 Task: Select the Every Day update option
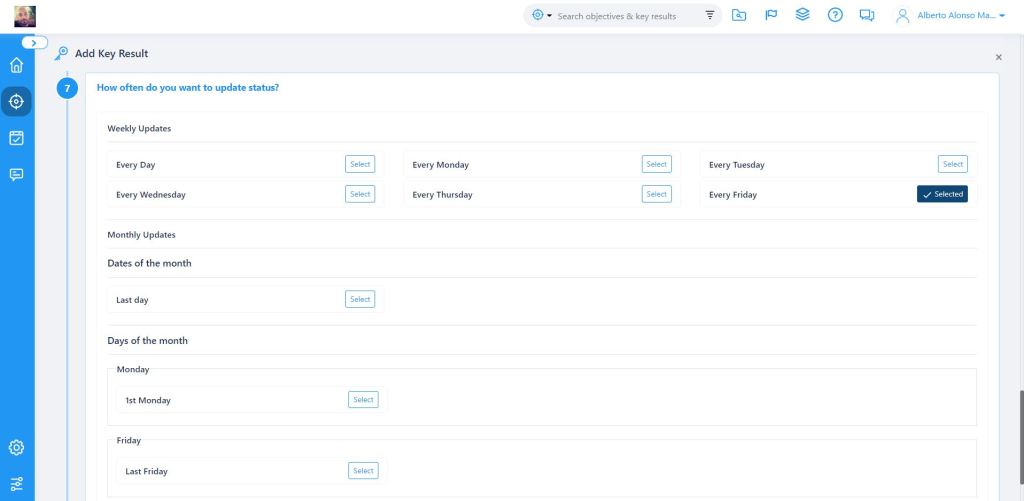[x=360, y=164]
